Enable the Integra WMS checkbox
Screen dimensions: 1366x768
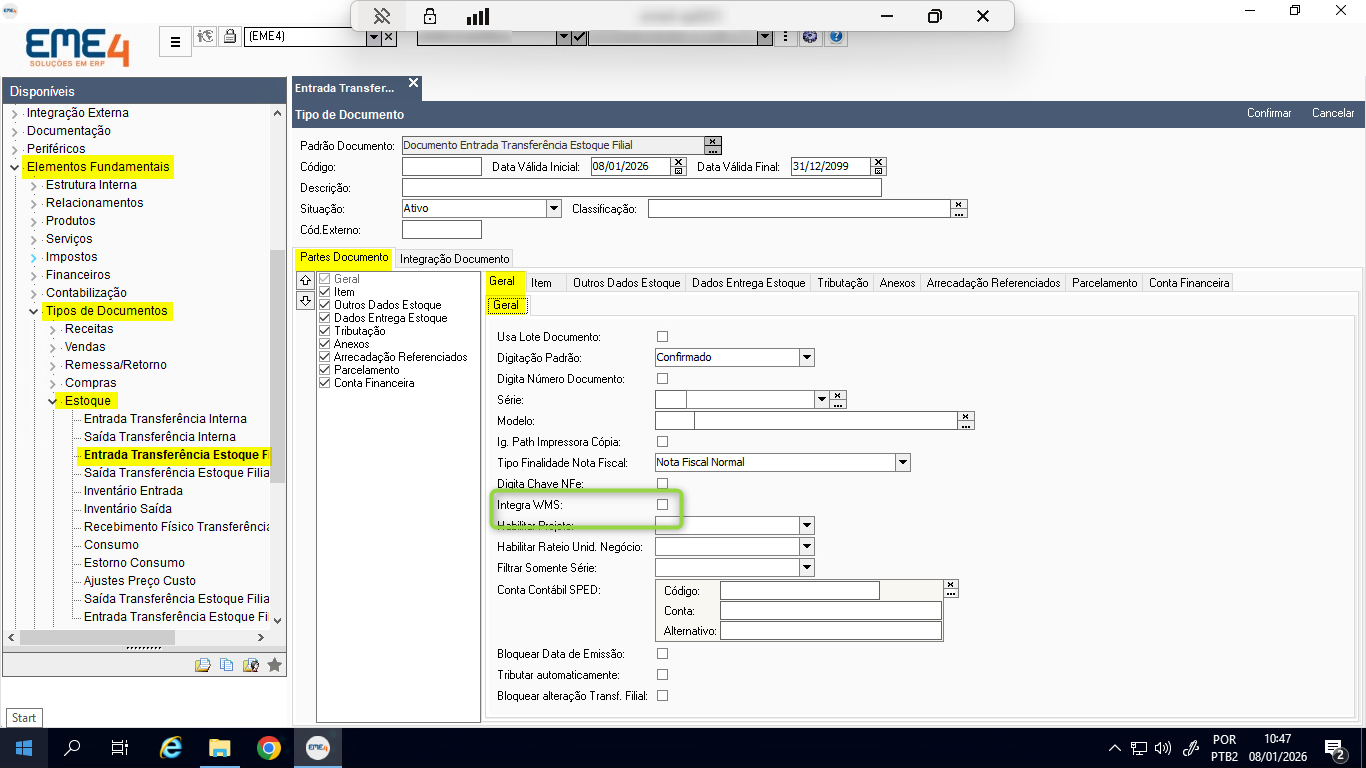coord(662,505)
